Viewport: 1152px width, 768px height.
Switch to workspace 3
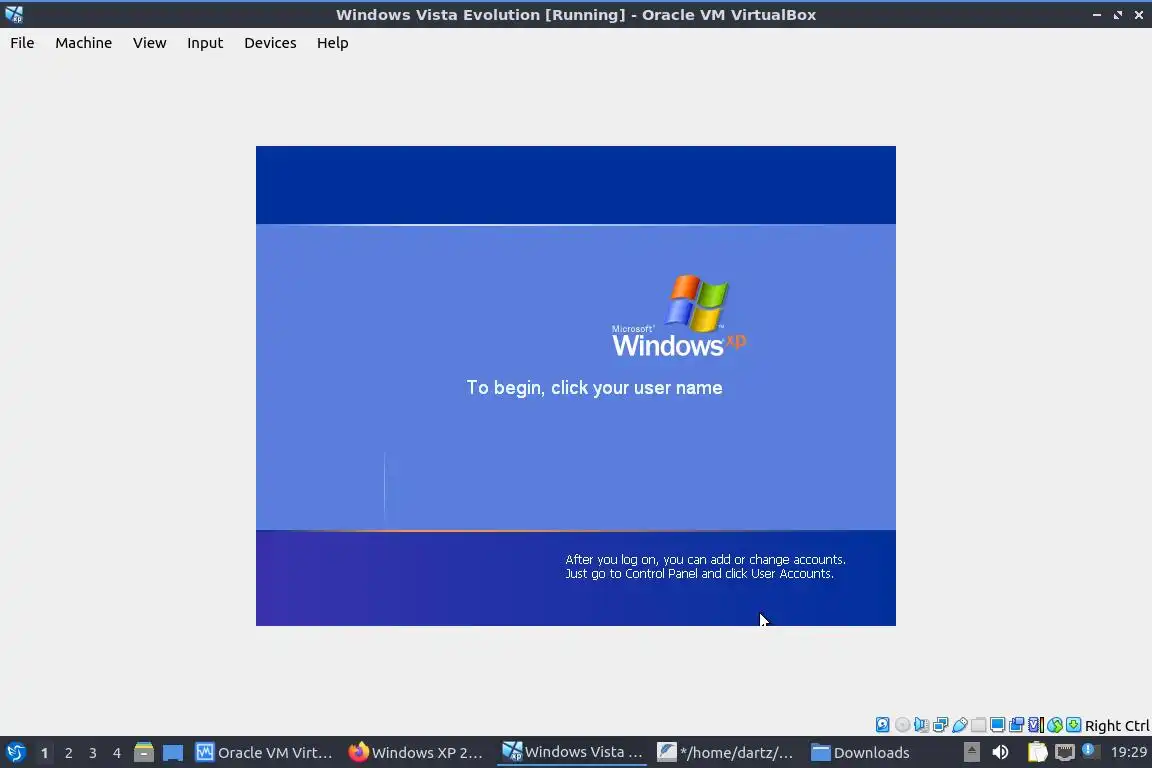(93, 753)
